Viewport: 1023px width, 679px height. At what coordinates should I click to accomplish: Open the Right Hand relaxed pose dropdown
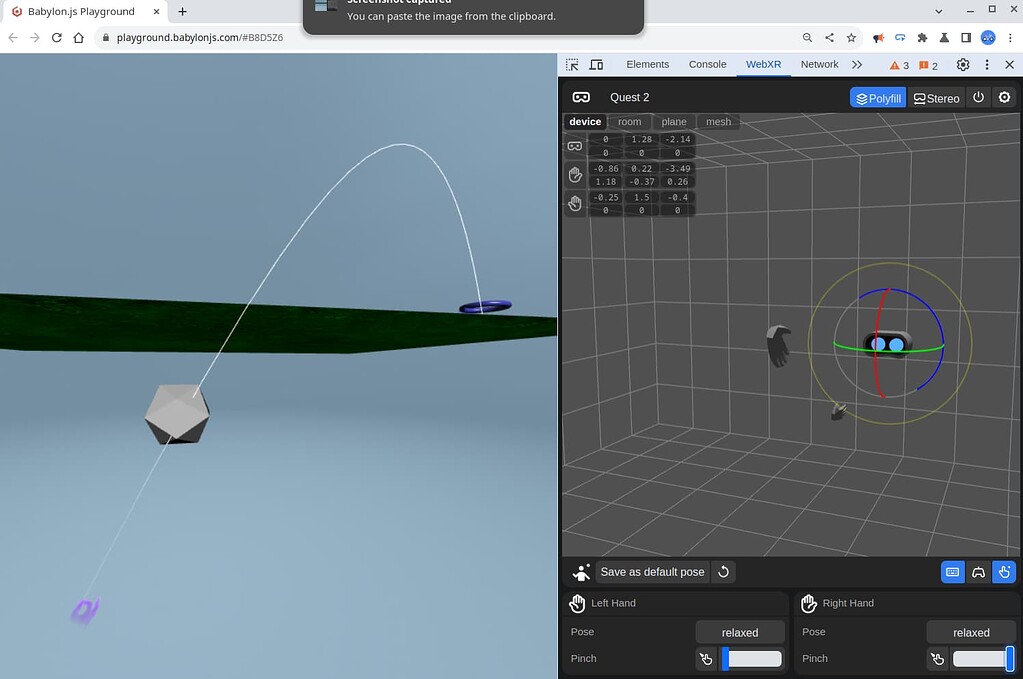pos(971,632)
